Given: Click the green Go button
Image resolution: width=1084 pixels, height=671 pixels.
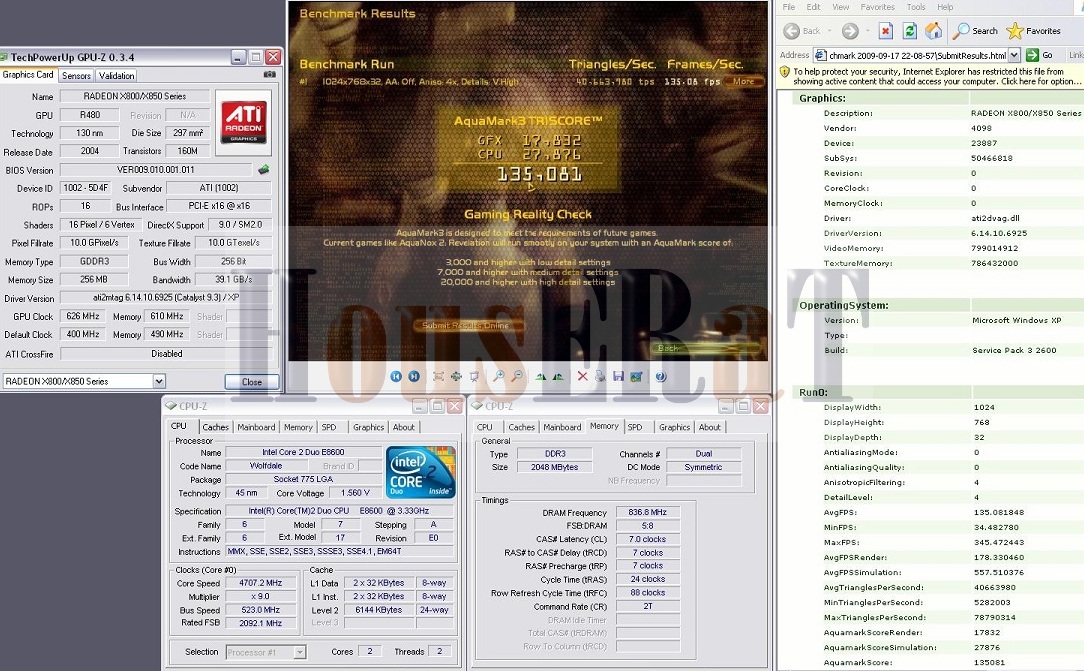Looking at the screenshot, I should [x=1039, y=55].
